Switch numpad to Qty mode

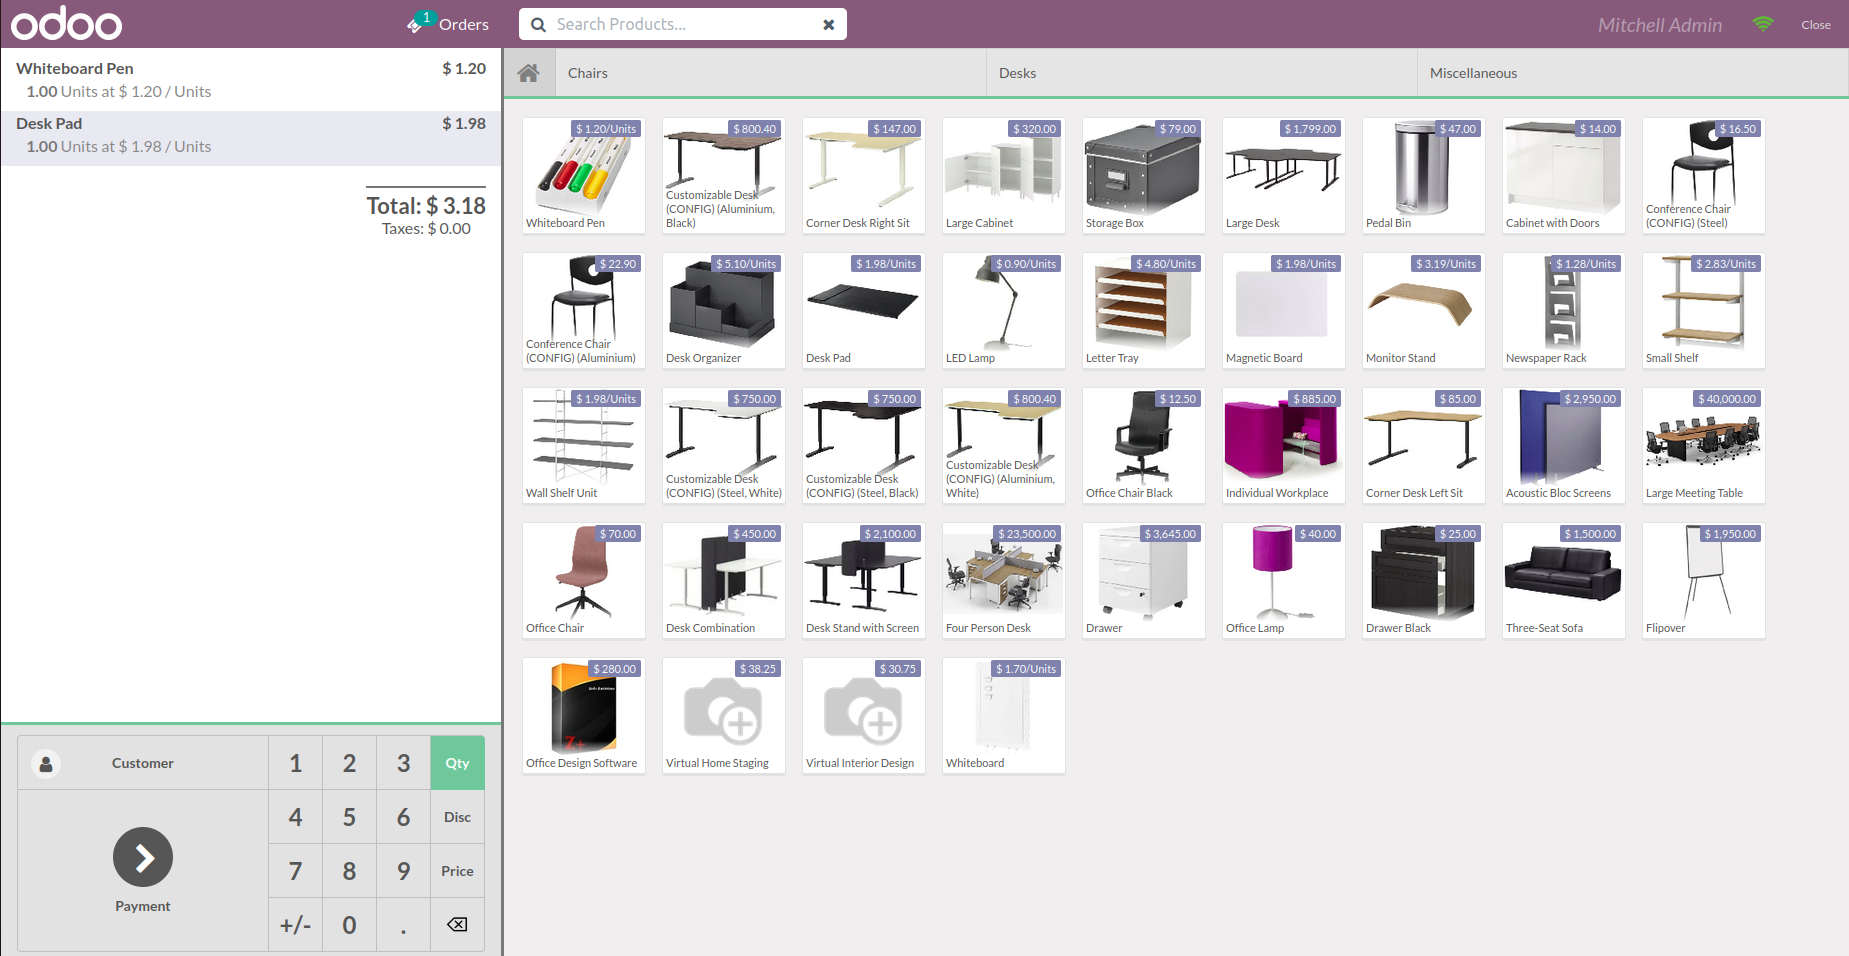click(x=457, y=763)
